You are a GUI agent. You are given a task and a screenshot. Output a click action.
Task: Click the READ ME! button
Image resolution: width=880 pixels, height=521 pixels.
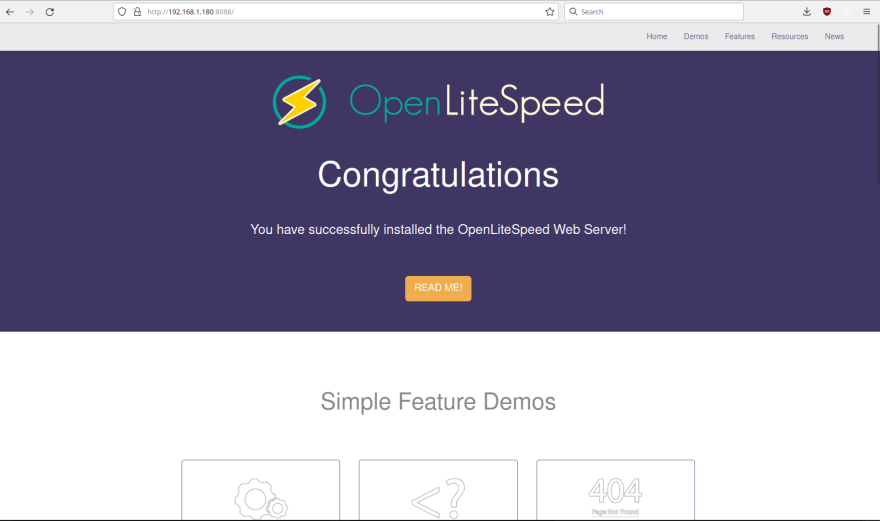(x=438, y=289)
